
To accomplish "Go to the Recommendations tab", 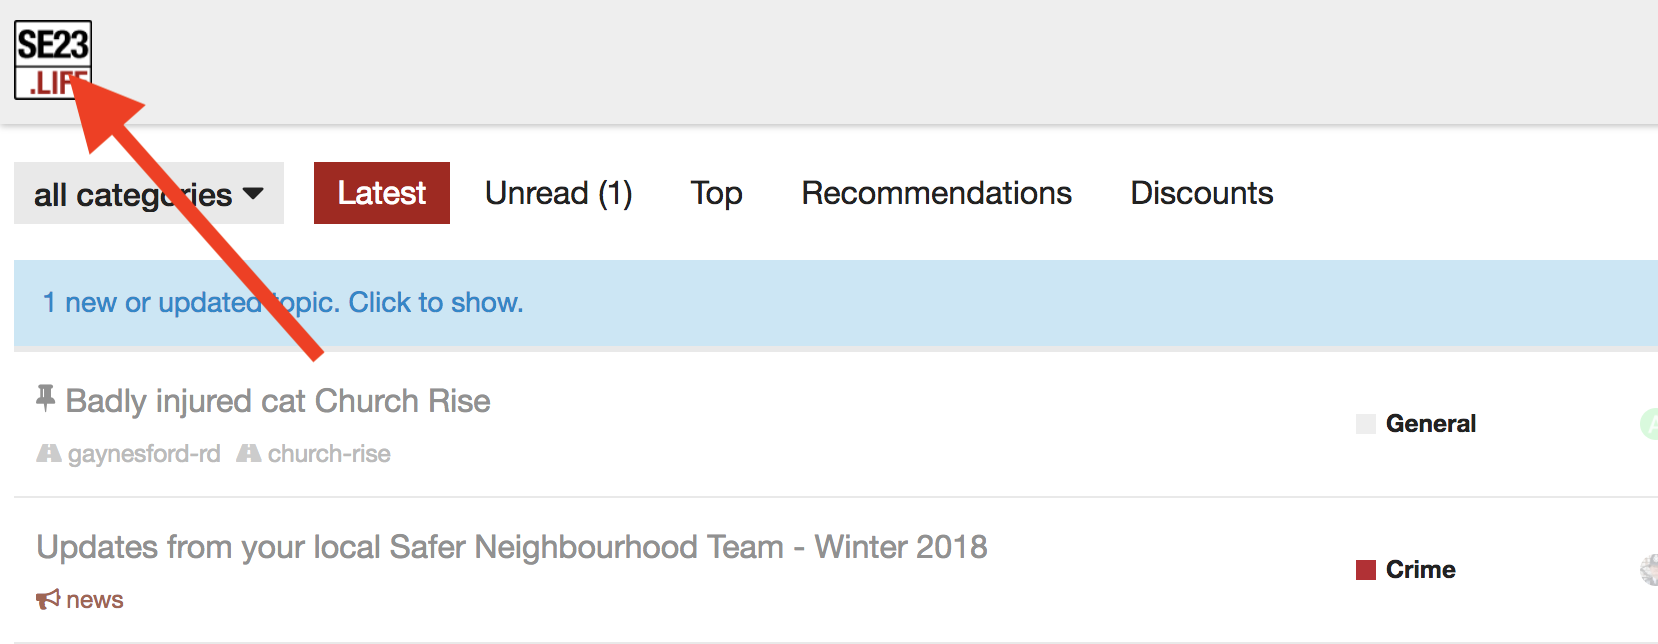I will pos(936,193).
